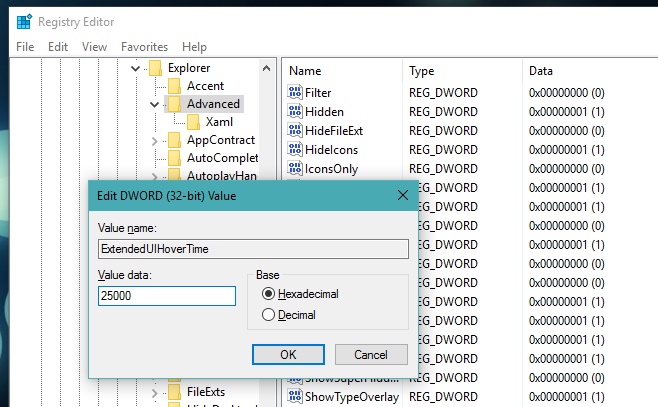The height and width of the screenshot is (407, 658).
Task: Open the View menu
Action: click(x=94, y=47)
